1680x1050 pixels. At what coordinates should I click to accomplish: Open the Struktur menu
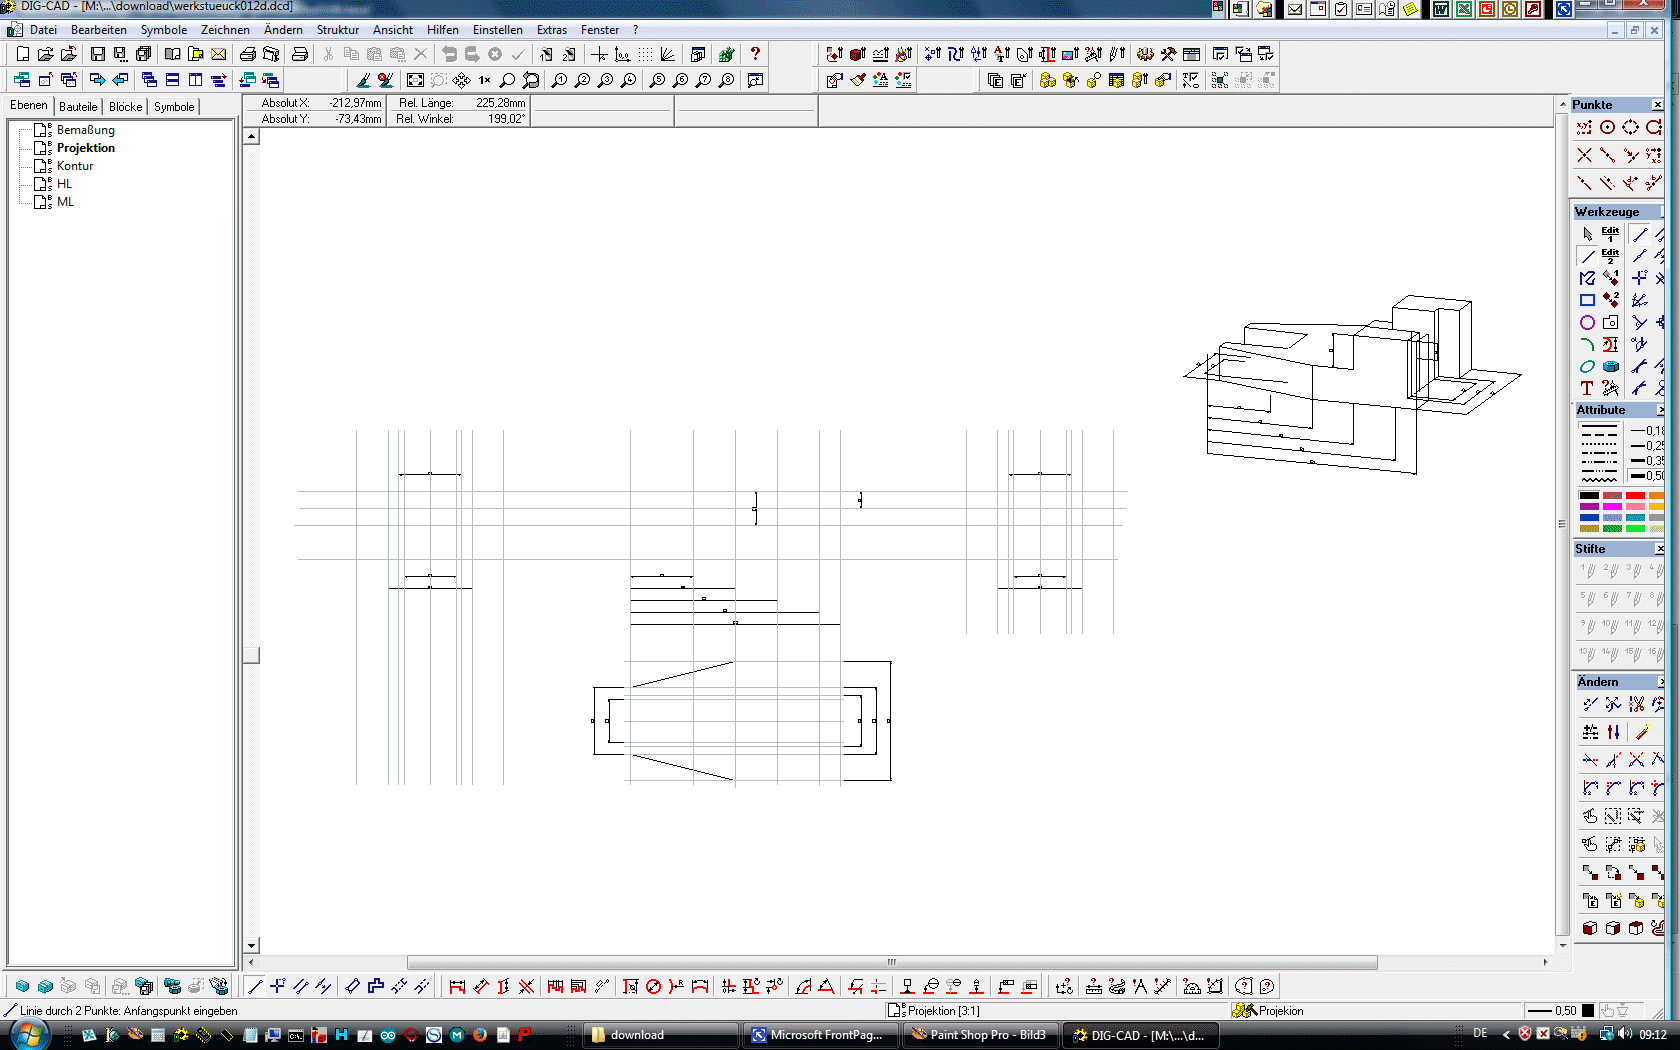tap(338, 30)
